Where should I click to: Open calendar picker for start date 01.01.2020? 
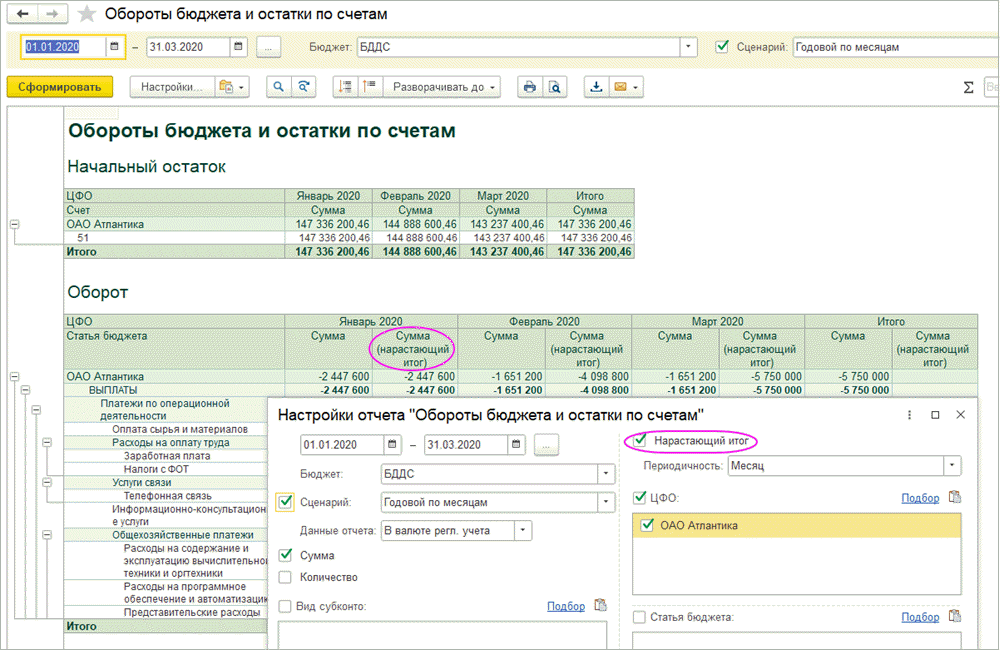point(114,47)
